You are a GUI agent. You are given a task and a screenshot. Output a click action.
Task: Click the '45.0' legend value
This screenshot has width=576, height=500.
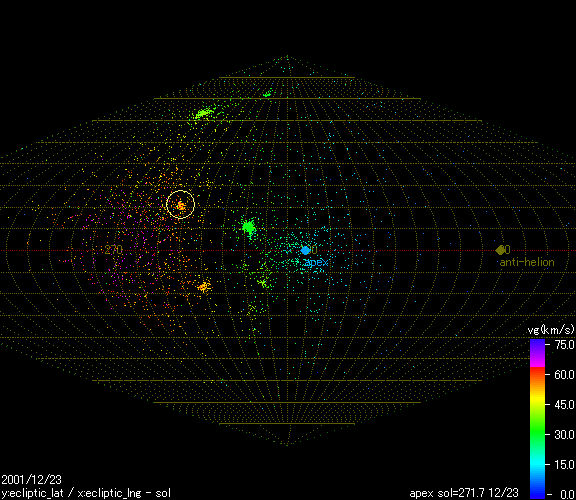tap(564, 404)
